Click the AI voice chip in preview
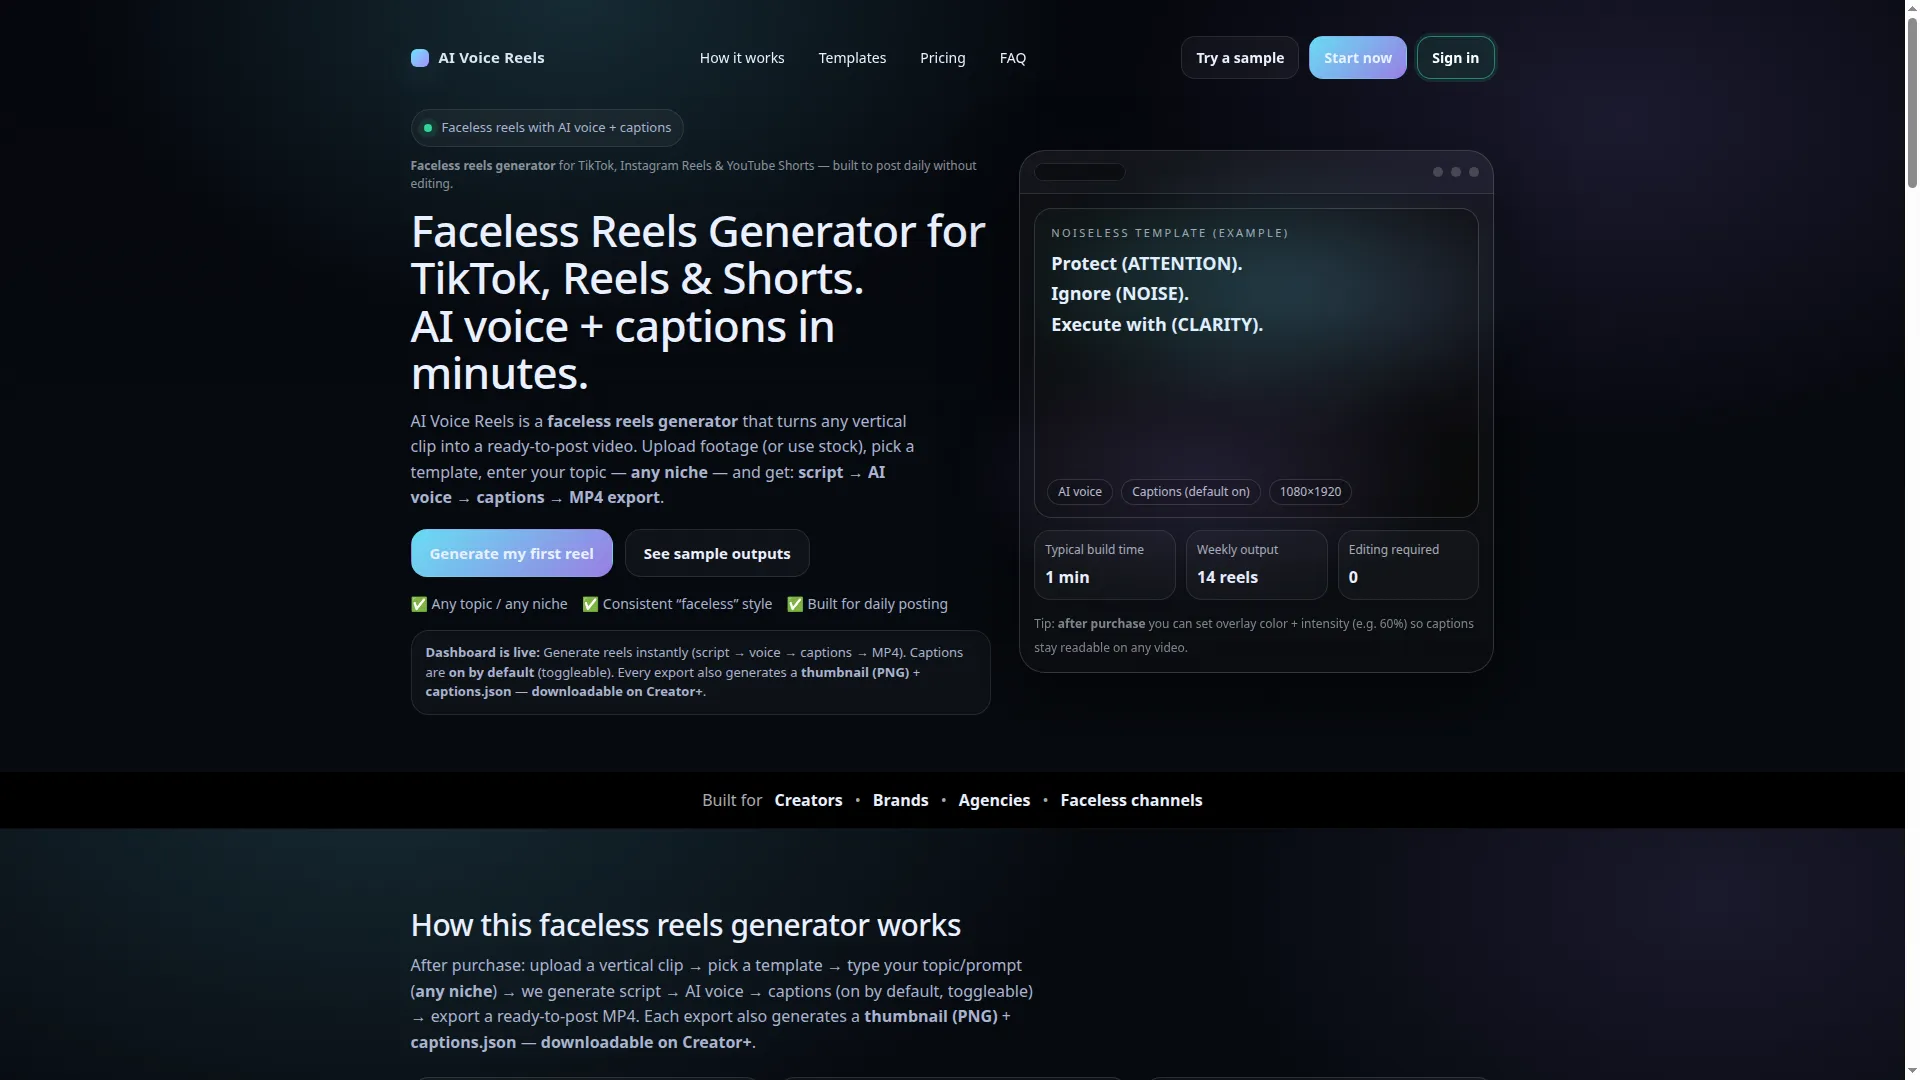The height and width of the screenshot is (1080, 1920). 1080,492
